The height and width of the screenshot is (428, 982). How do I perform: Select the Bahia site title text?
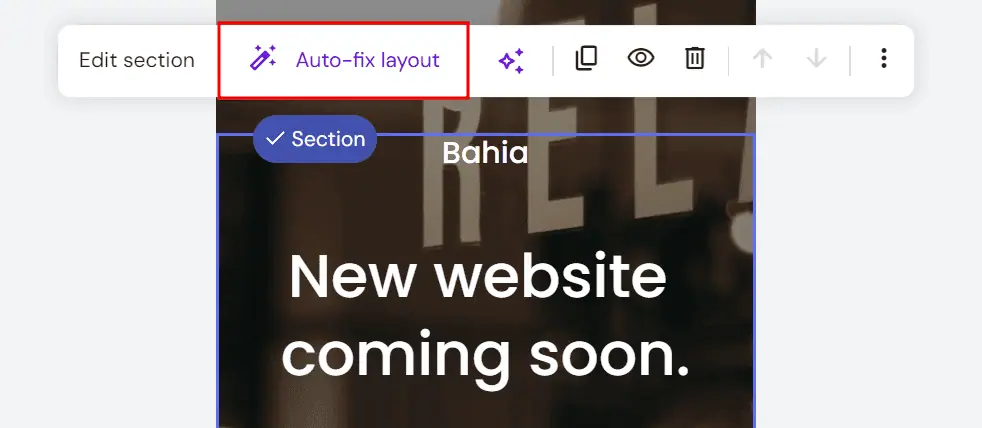485,153
